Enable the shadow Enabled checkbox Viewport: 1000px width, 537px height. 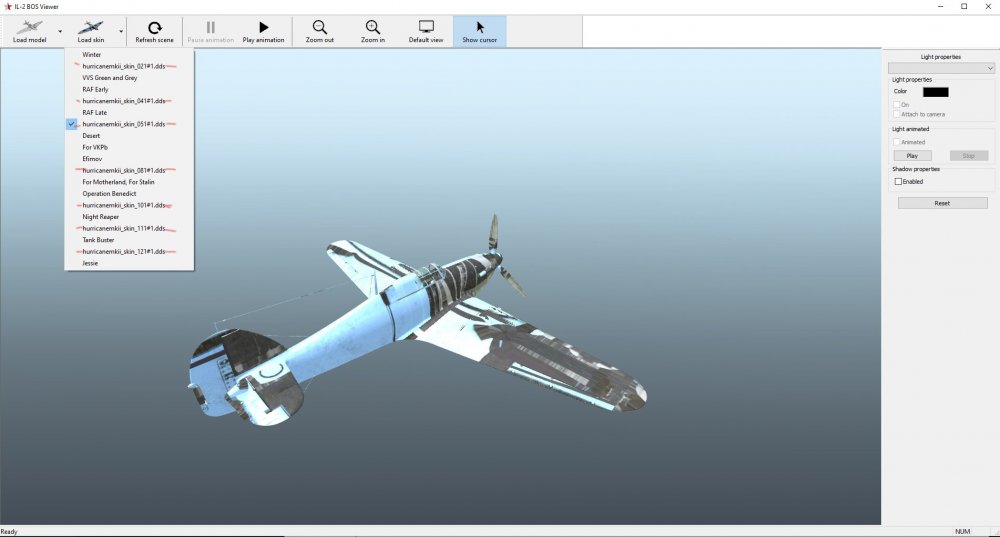(898, 182)
